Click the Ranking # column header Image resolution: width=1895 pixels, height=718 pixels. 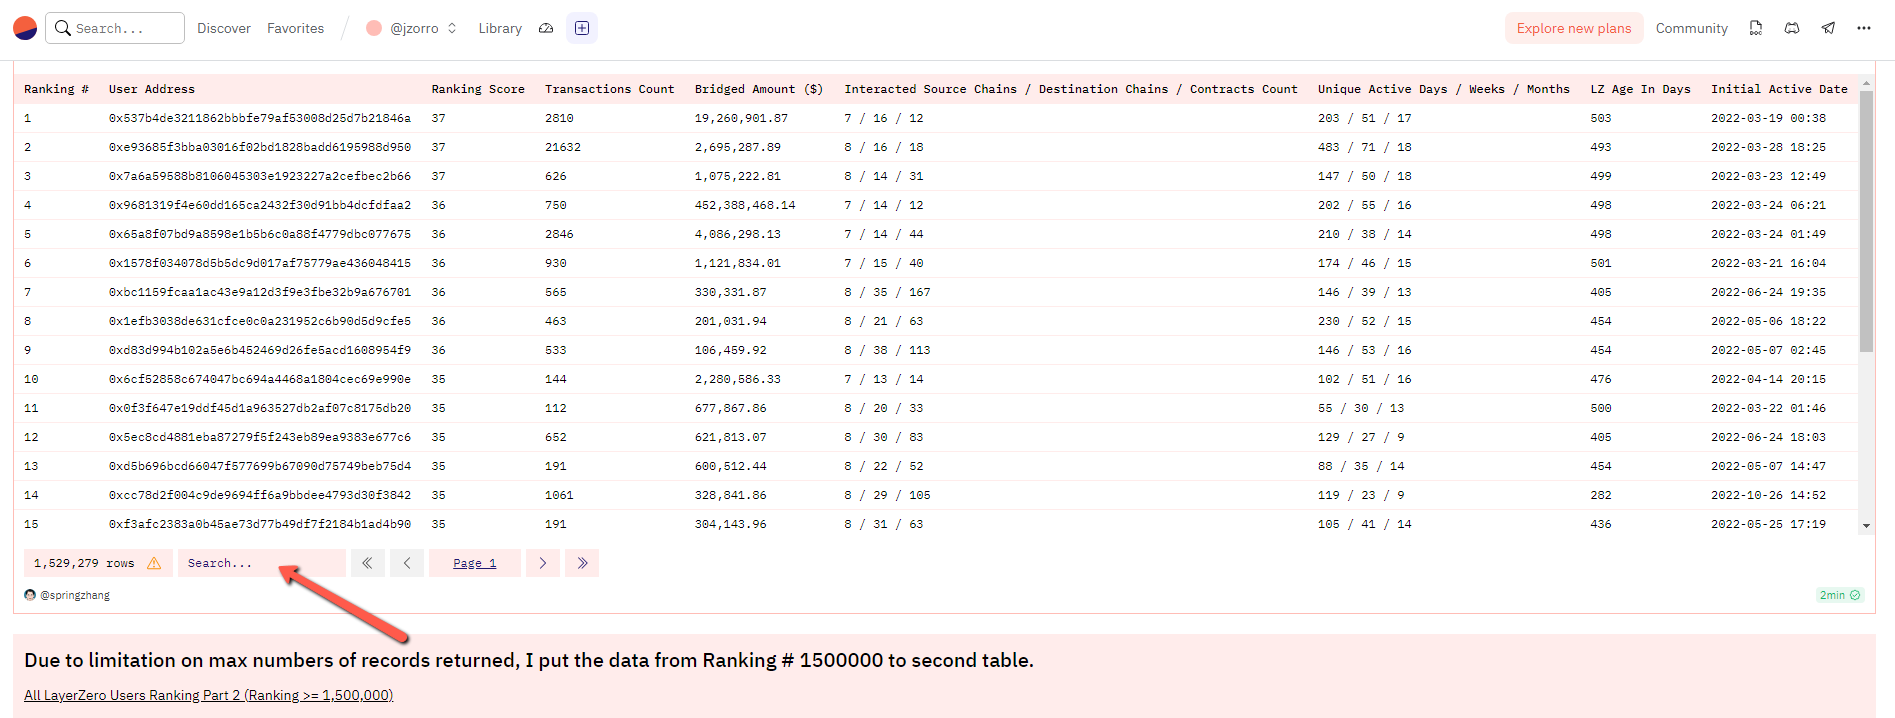pos(56,89)
